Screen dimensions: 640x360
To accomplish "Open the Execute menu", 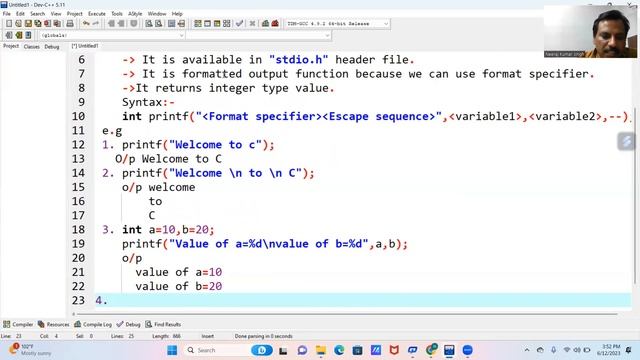I will pyautogui.click(x=97, y=13).
